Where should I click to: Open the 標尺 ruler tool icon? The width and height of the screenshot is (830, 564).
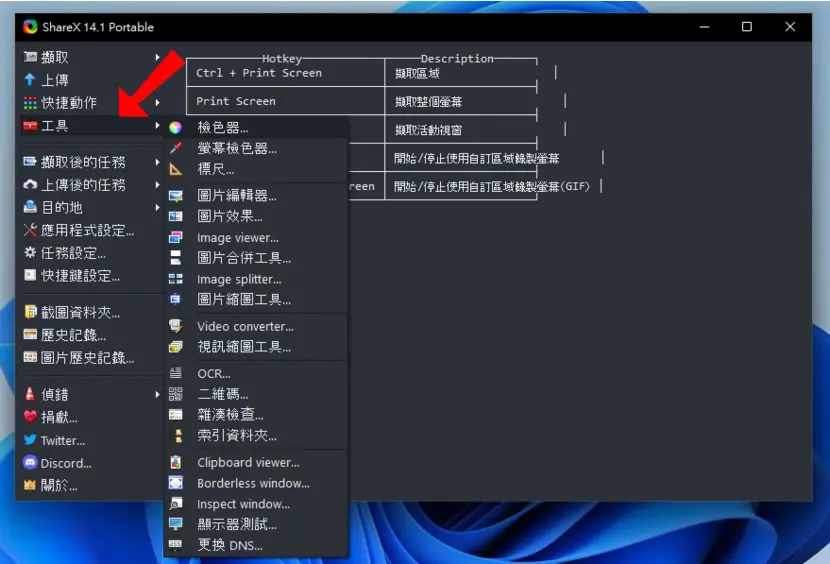(175, 169)
